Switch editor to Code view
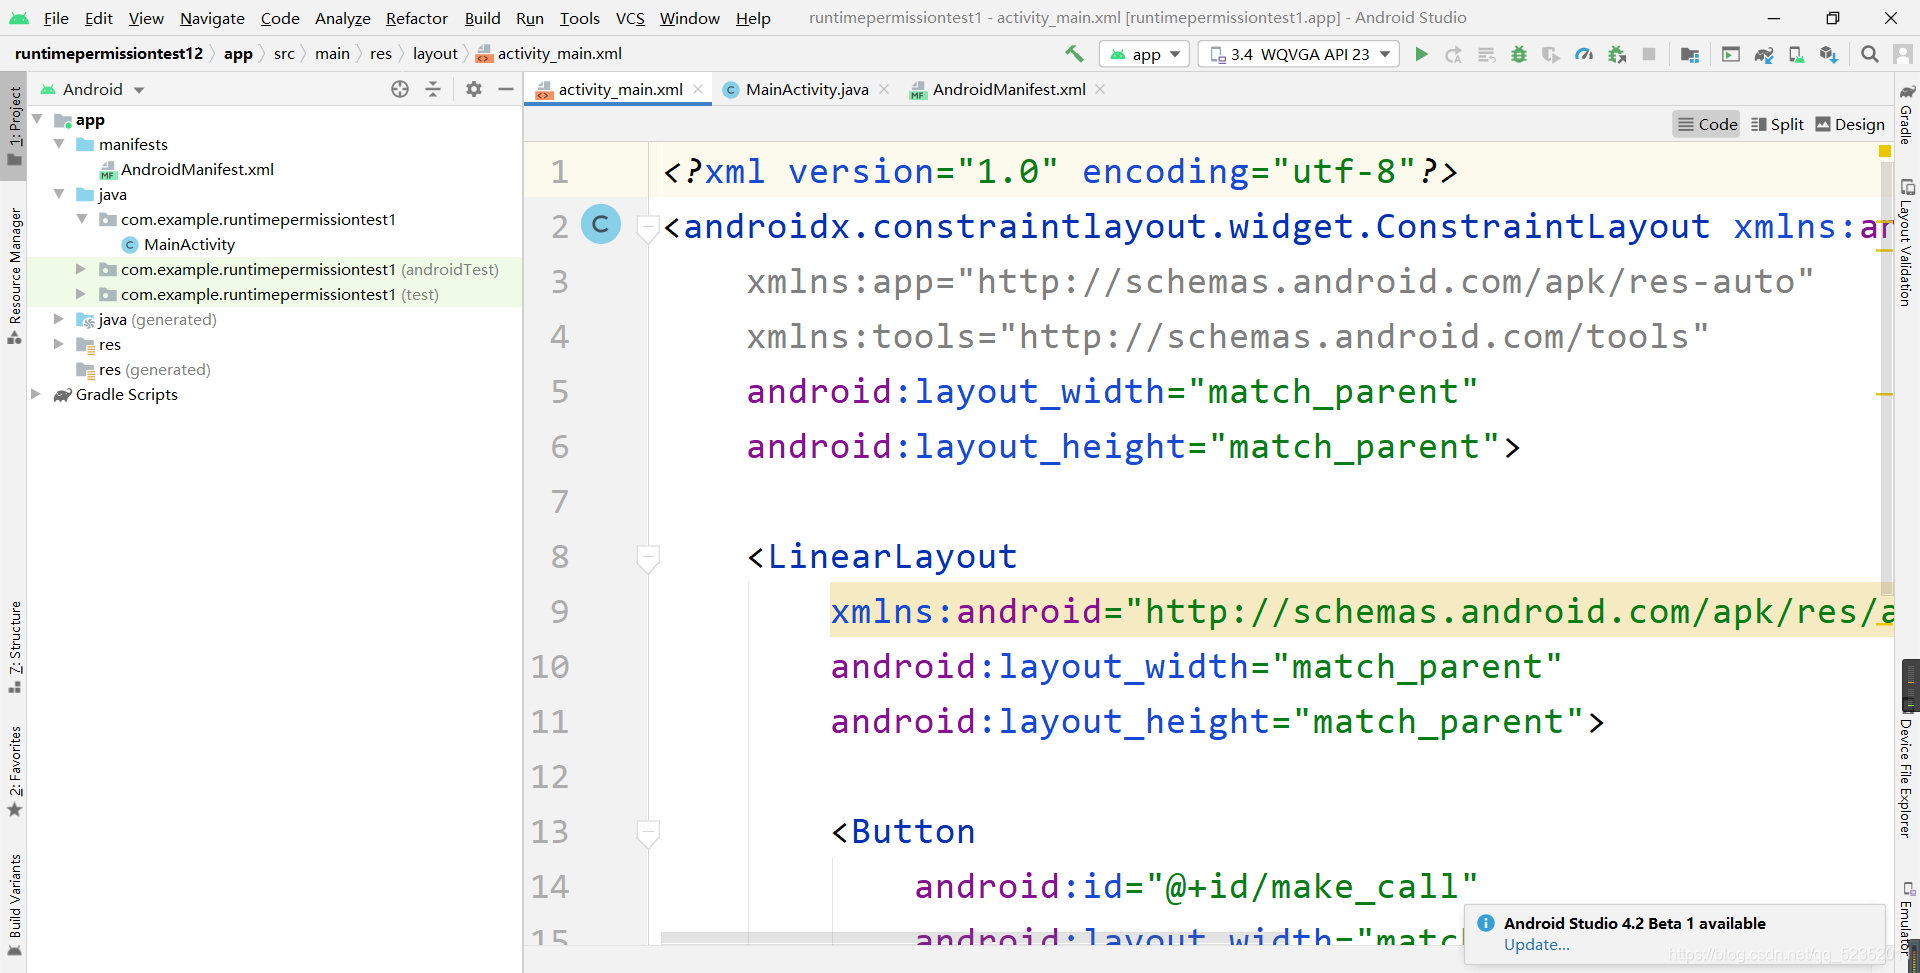Image resolution: width=1920 pixels, height=973 pixels. pos(1707,124)
